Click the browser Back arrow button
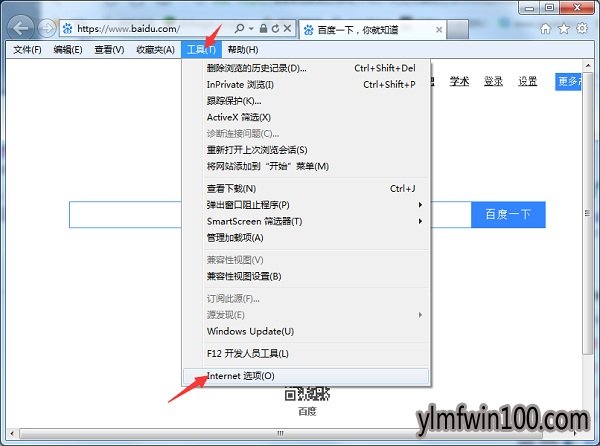Screen dimensions: 600x446 21,28
